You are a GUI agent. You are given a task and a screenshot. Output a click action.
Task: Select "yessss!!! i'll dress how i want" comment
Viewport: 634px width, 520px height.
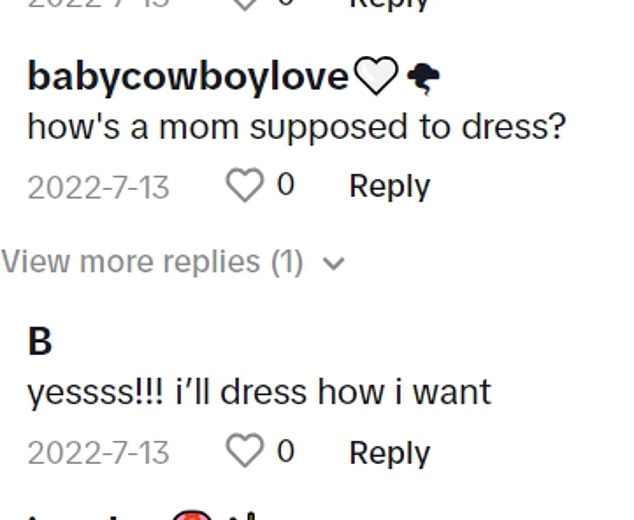(x=259, y=392)
